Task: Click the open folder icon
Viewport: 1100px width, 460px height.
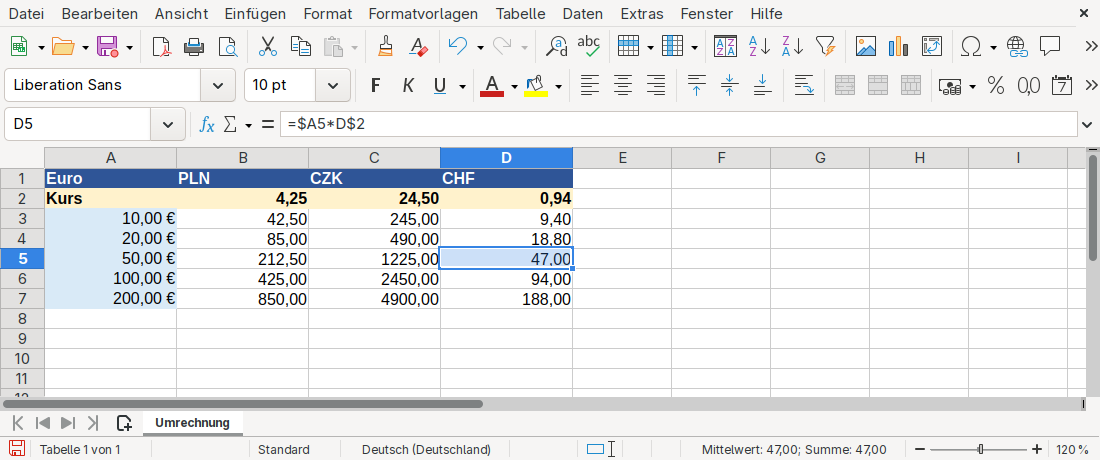Action: [63, 47]
